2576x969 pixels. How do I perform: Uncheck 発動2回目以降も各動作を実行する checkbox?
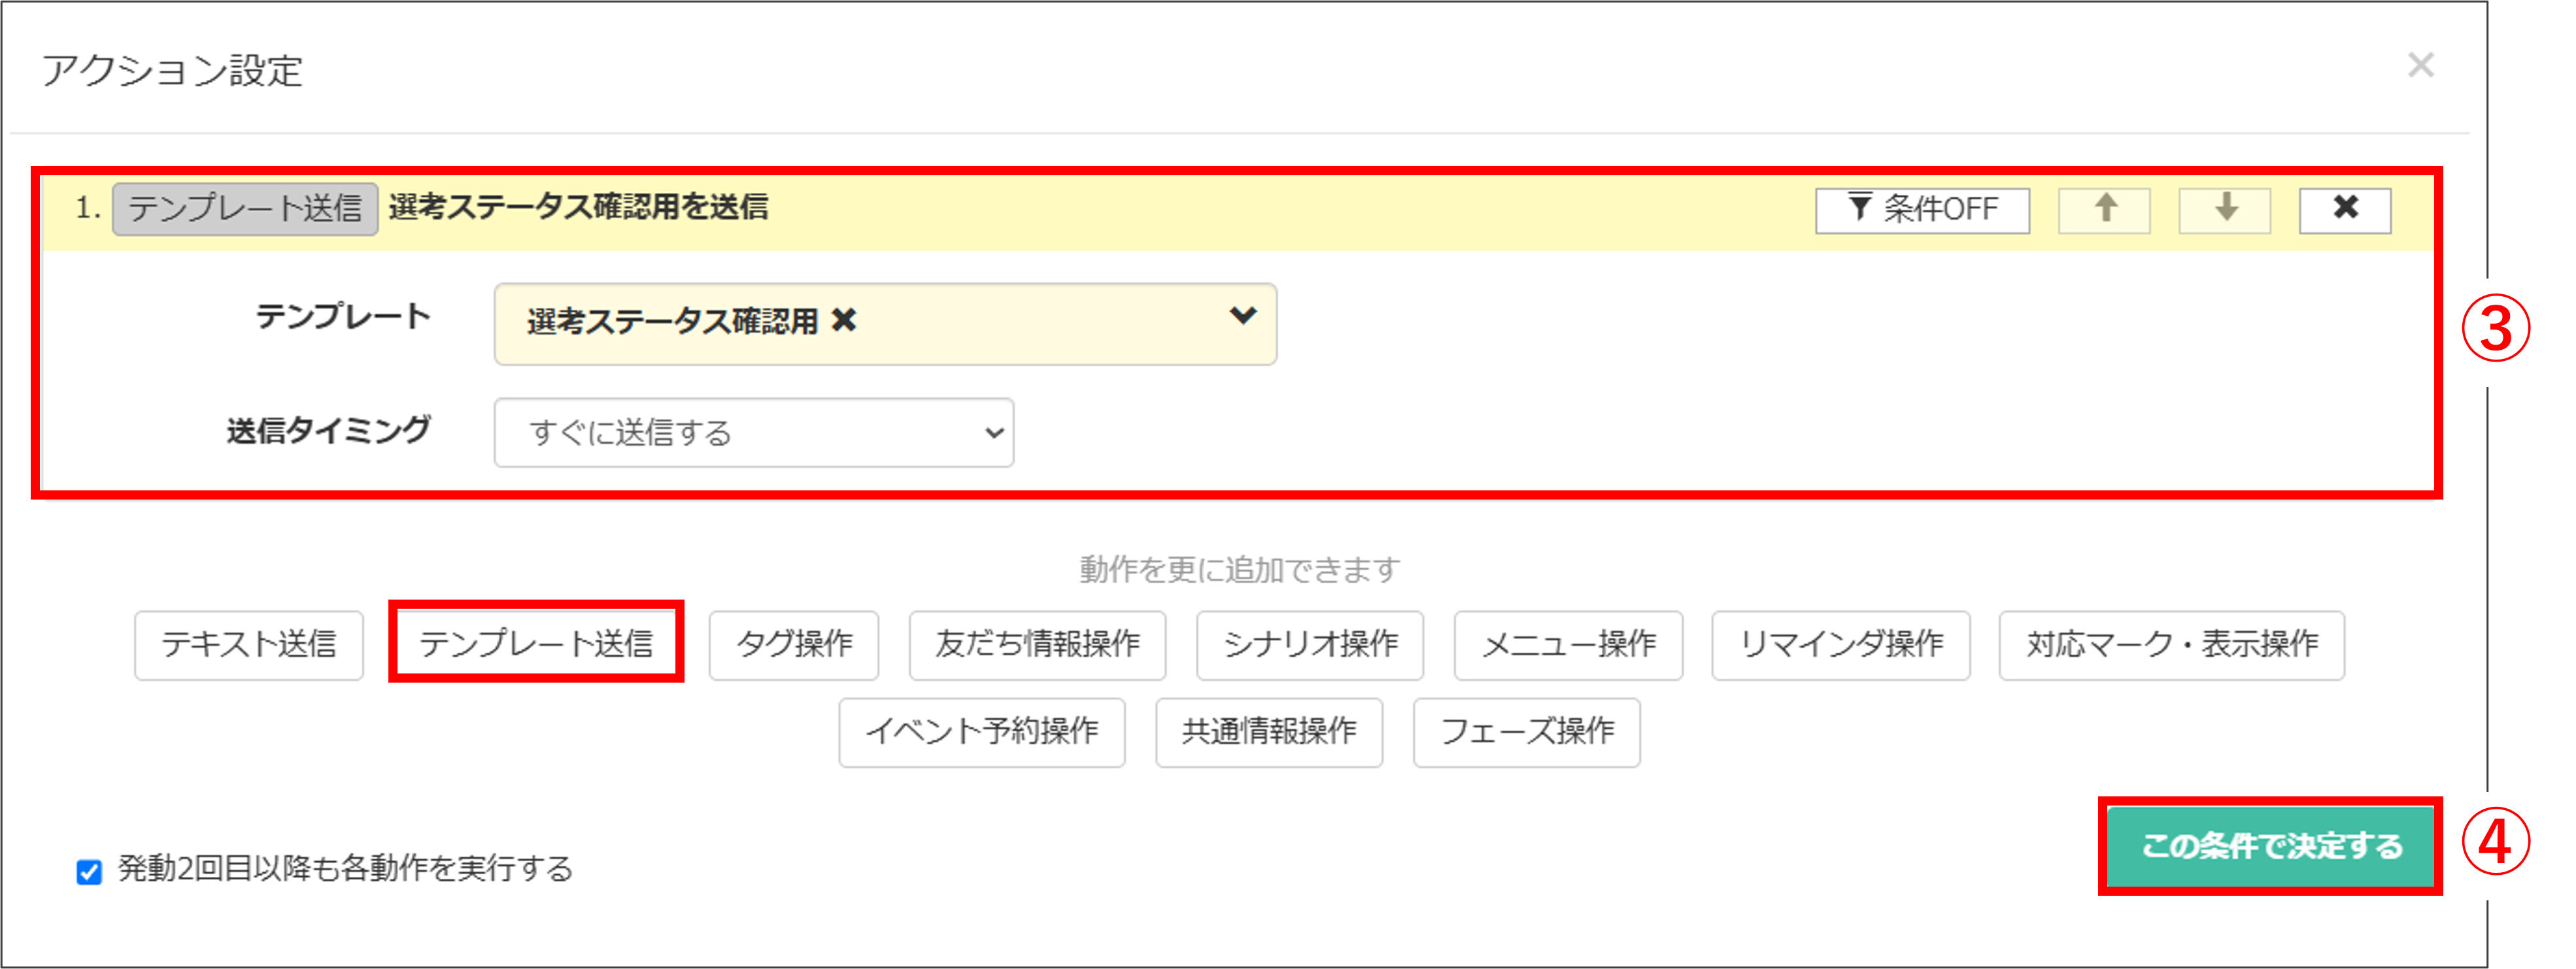[x=89, y=871]
